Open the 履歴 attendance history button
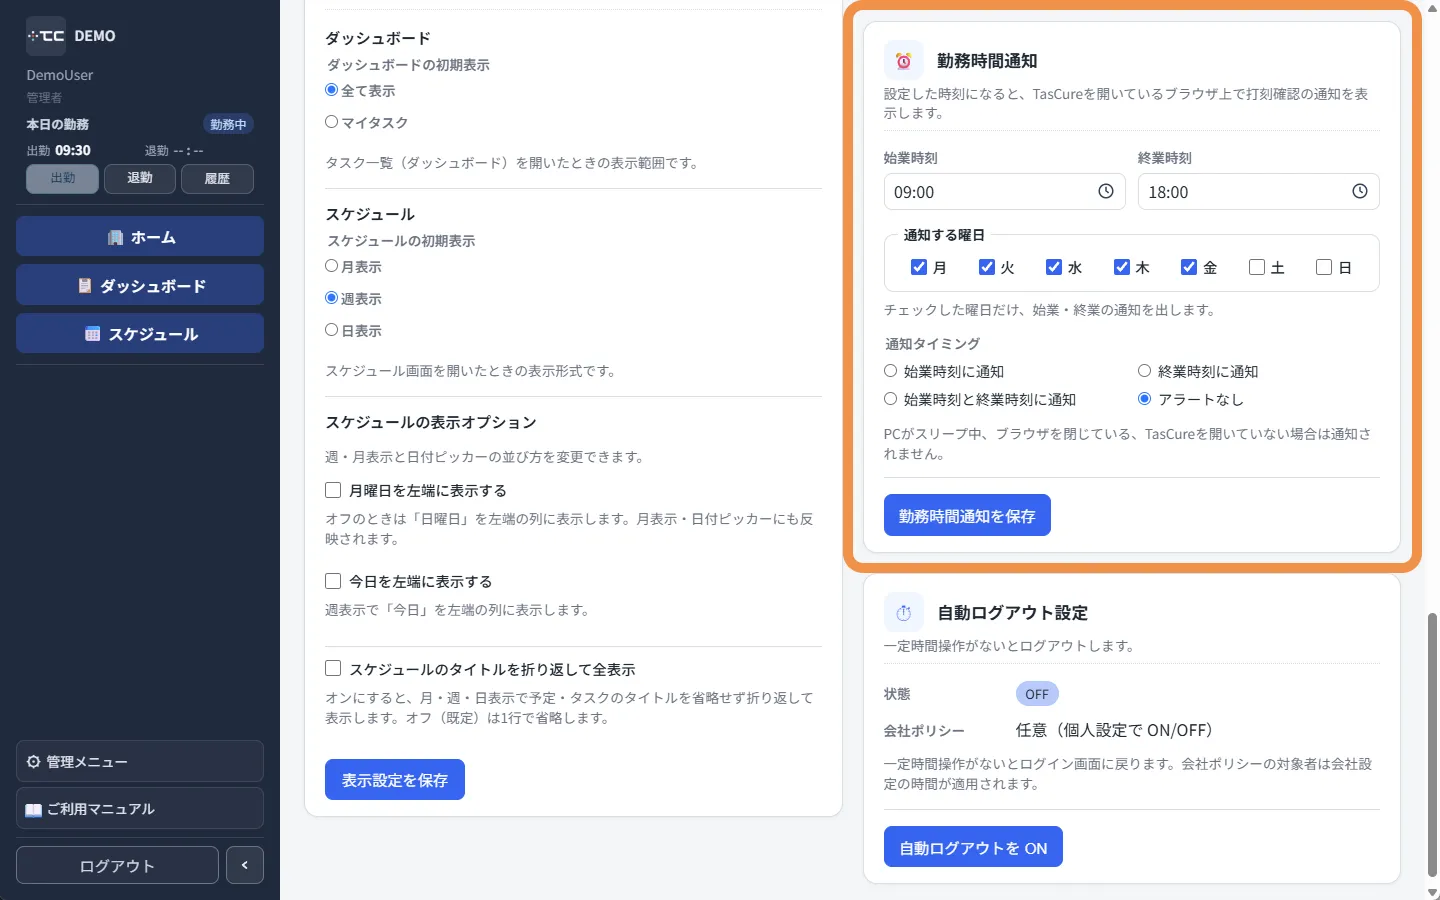Viewport: 1440px width, 900px height. 217,178
